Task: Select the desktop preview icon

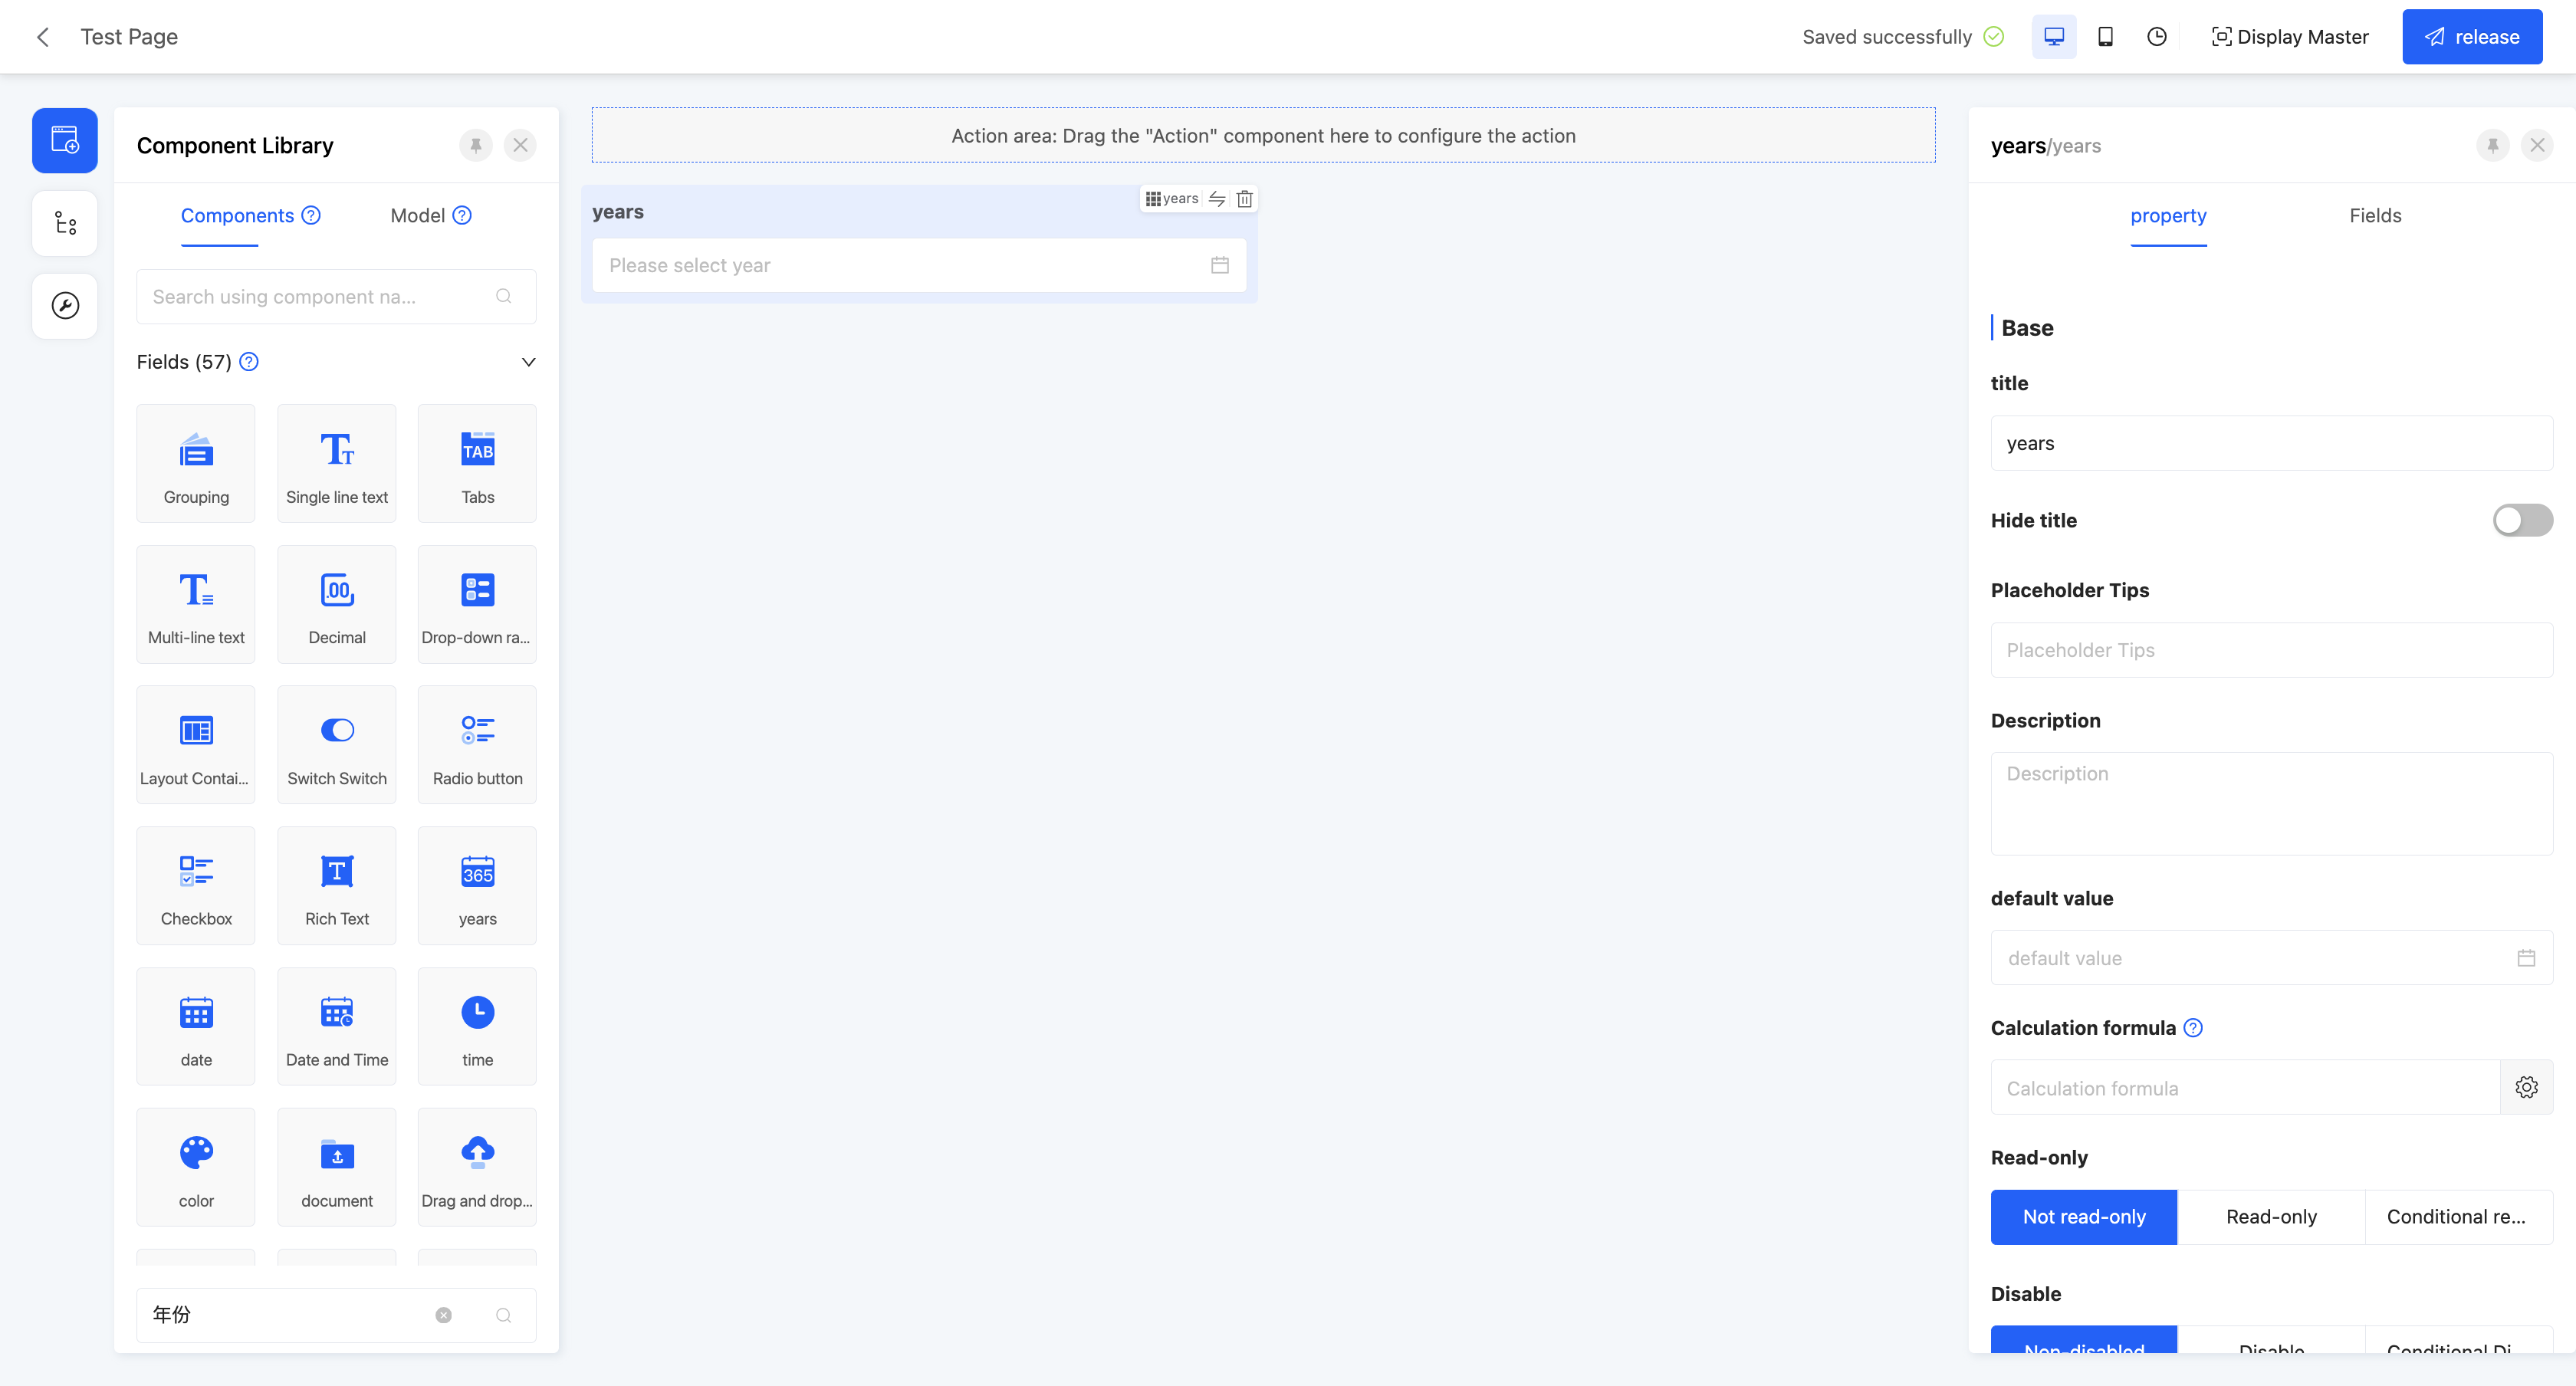Action: 2054,37
